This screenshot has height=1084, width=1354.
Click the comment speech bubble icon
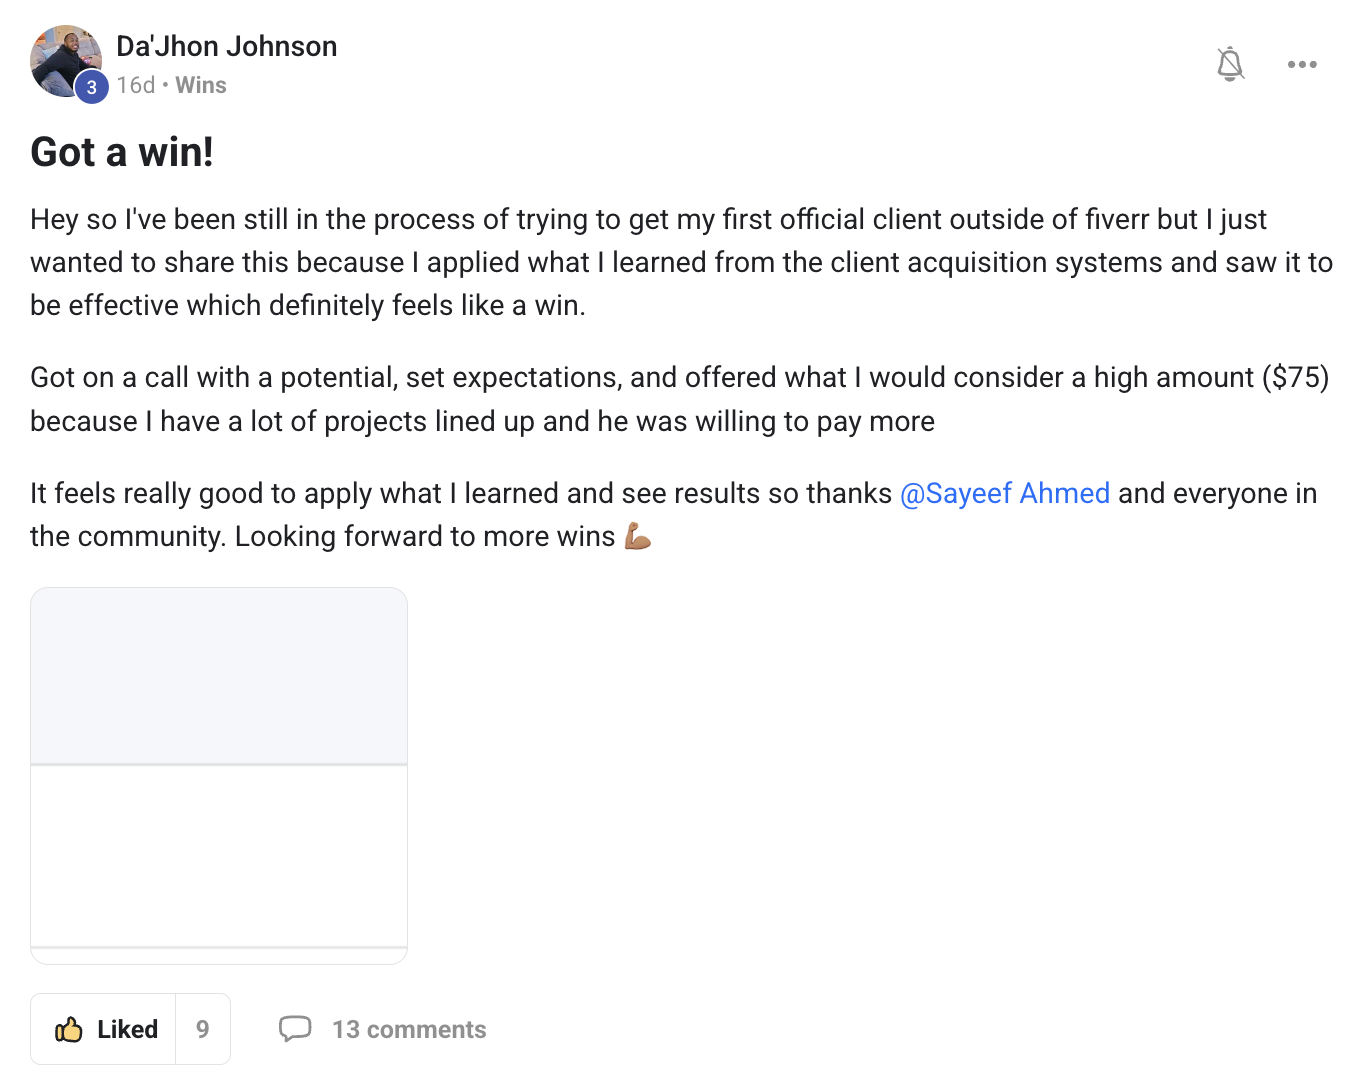pyautogui.click(x=295, y=1029)
